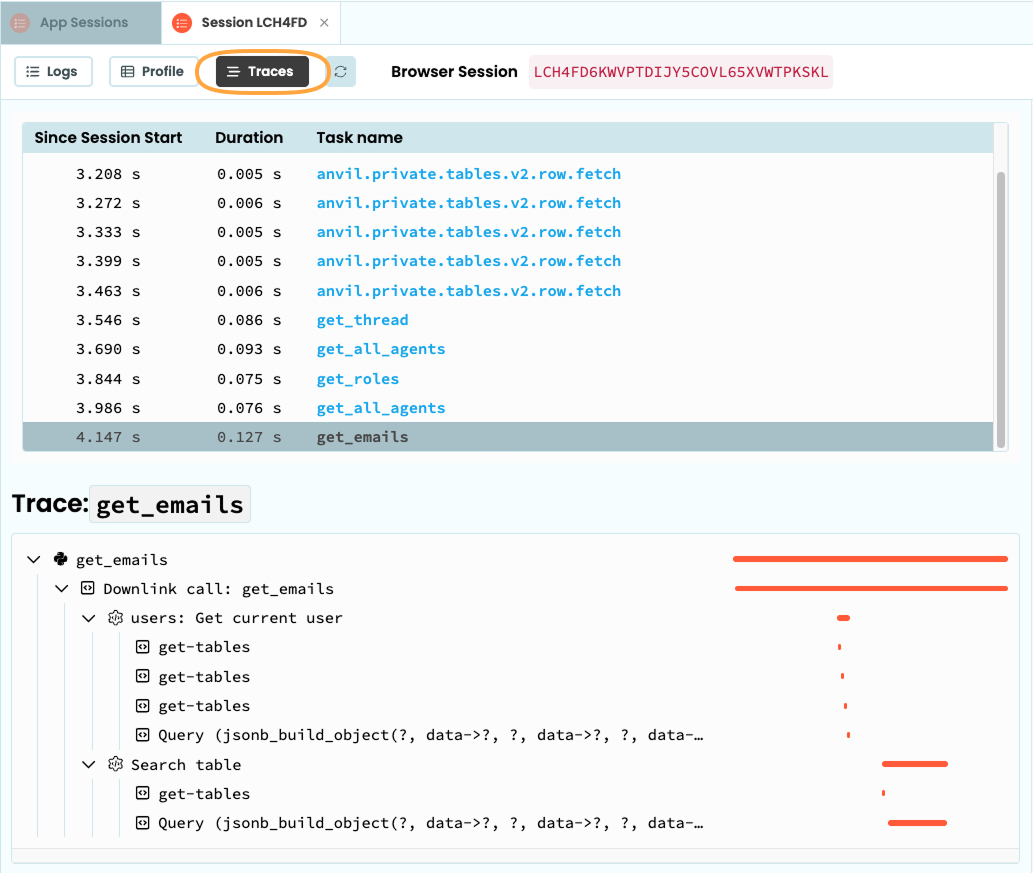Open the get_roles trace

click(357, 378)
